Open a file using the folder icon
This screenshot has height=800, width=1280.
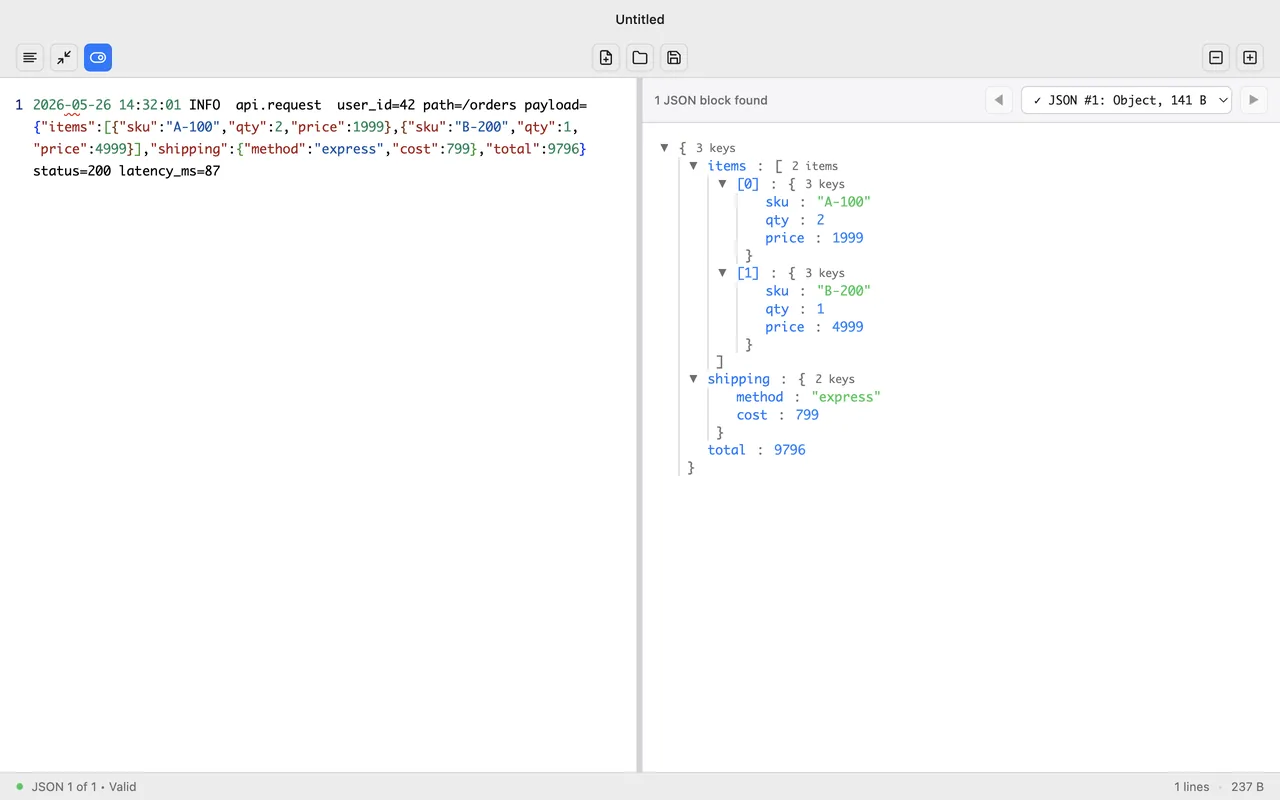pos(640,58)
